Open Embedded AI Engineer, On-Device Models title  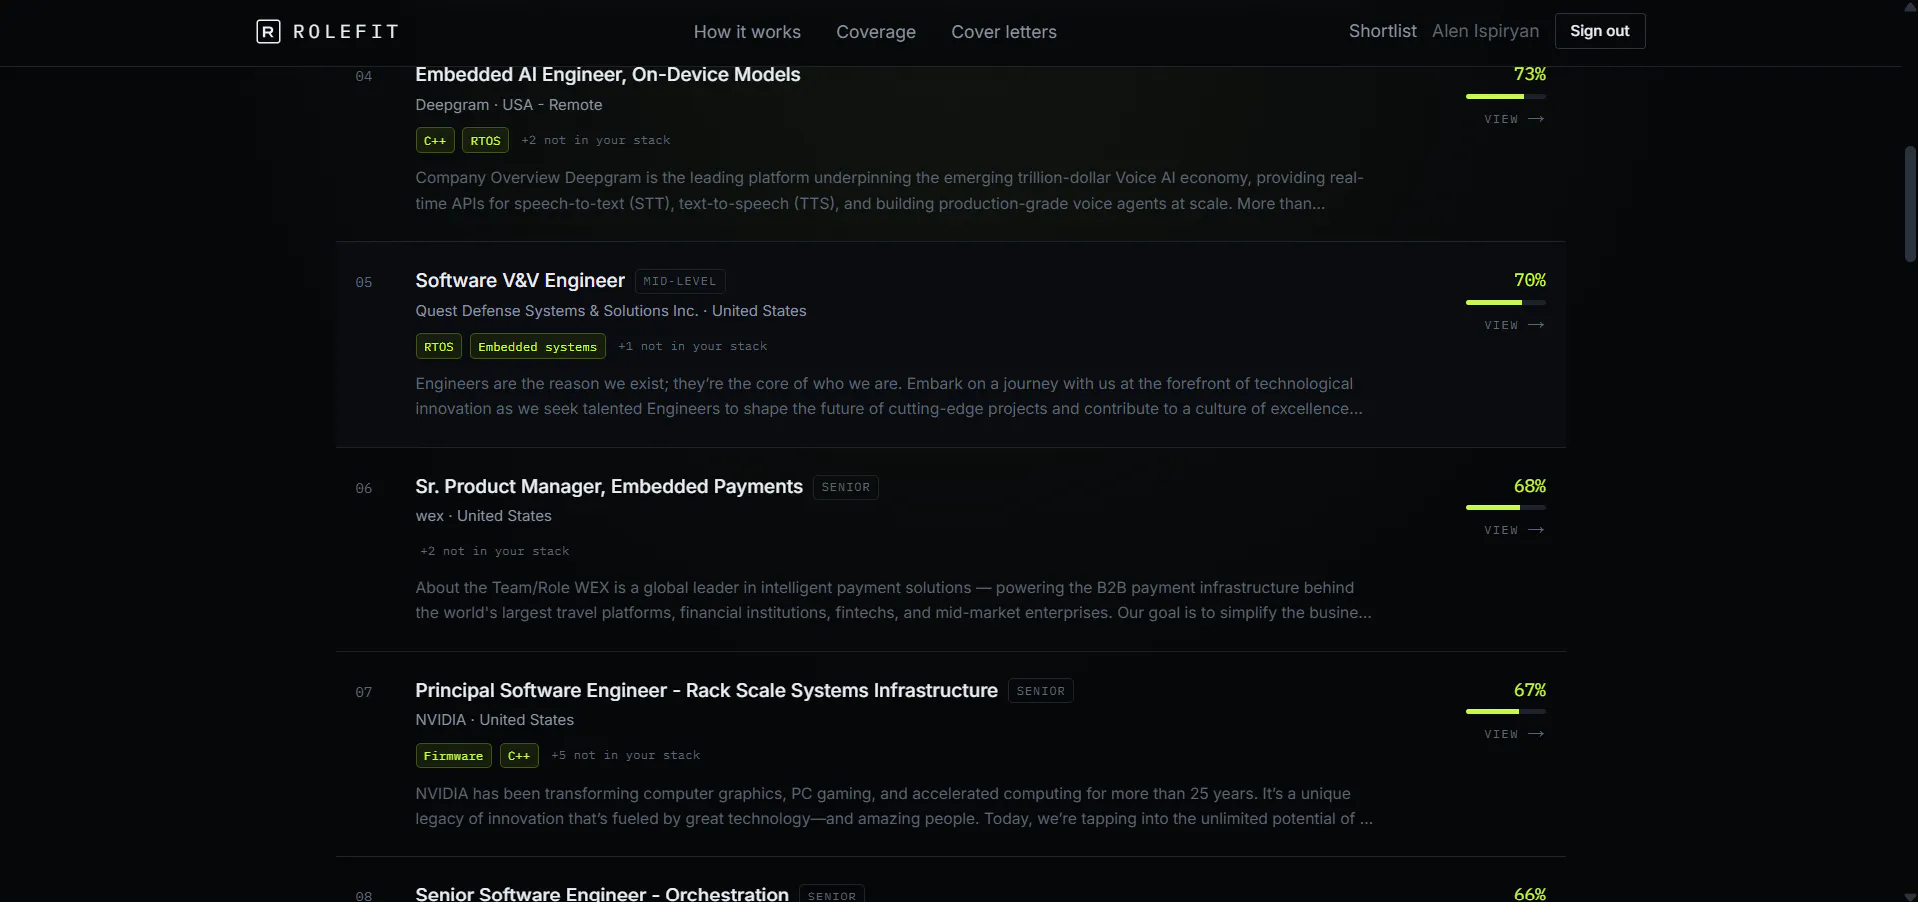[x=607, y=75]
